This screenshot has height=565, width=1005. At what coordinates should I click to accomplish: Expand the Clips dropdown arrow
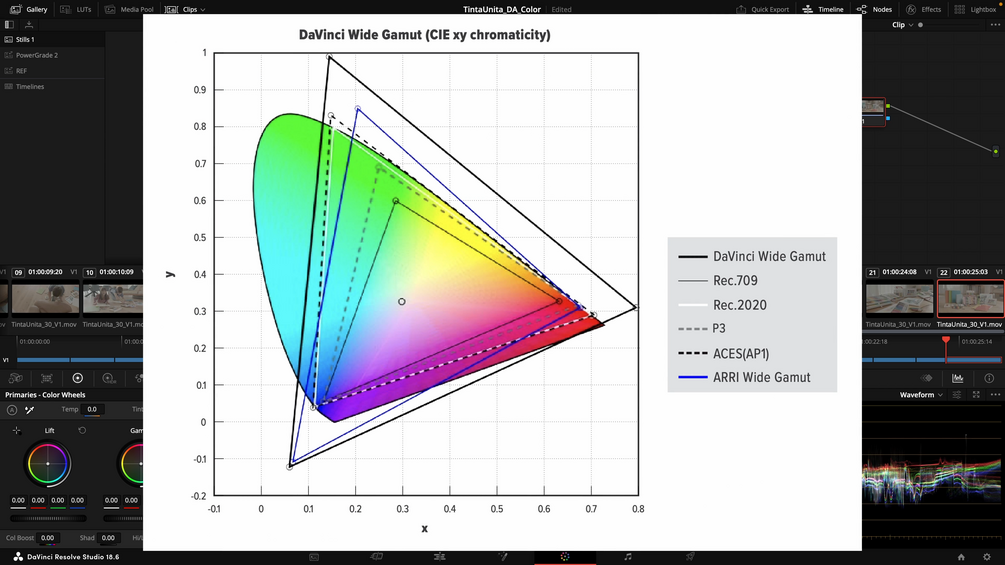point(203,10)
